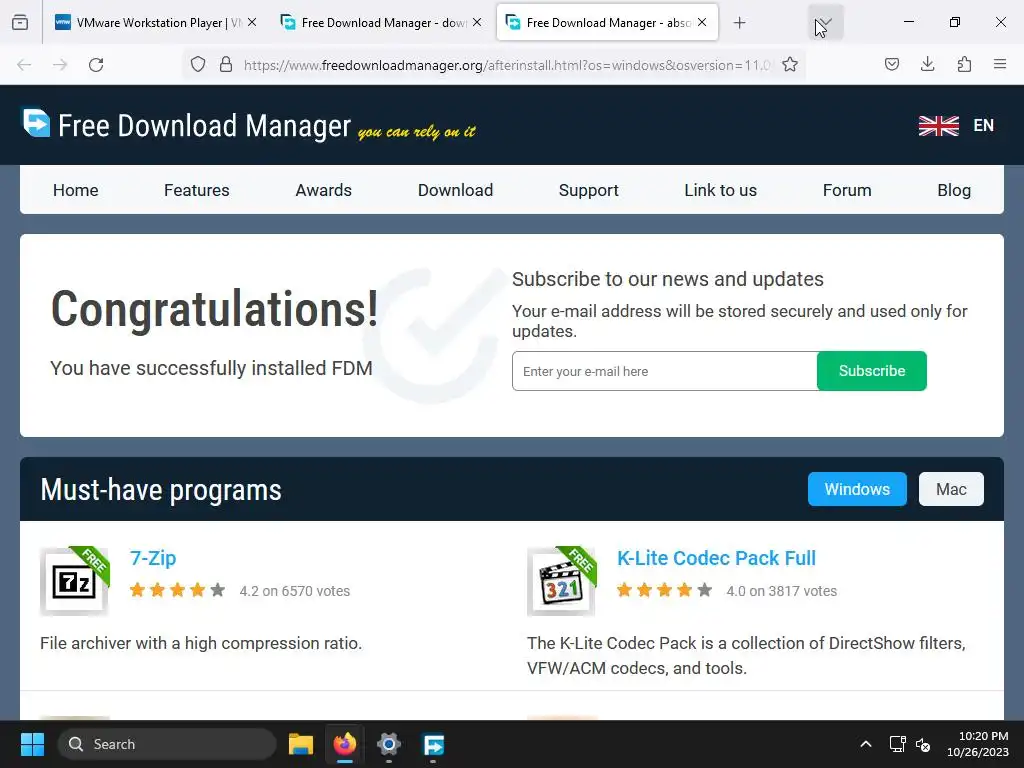This screenshot has width=1024, height=768.
Task: Click the 7-Zip star rating
Action: click(178, 590)
